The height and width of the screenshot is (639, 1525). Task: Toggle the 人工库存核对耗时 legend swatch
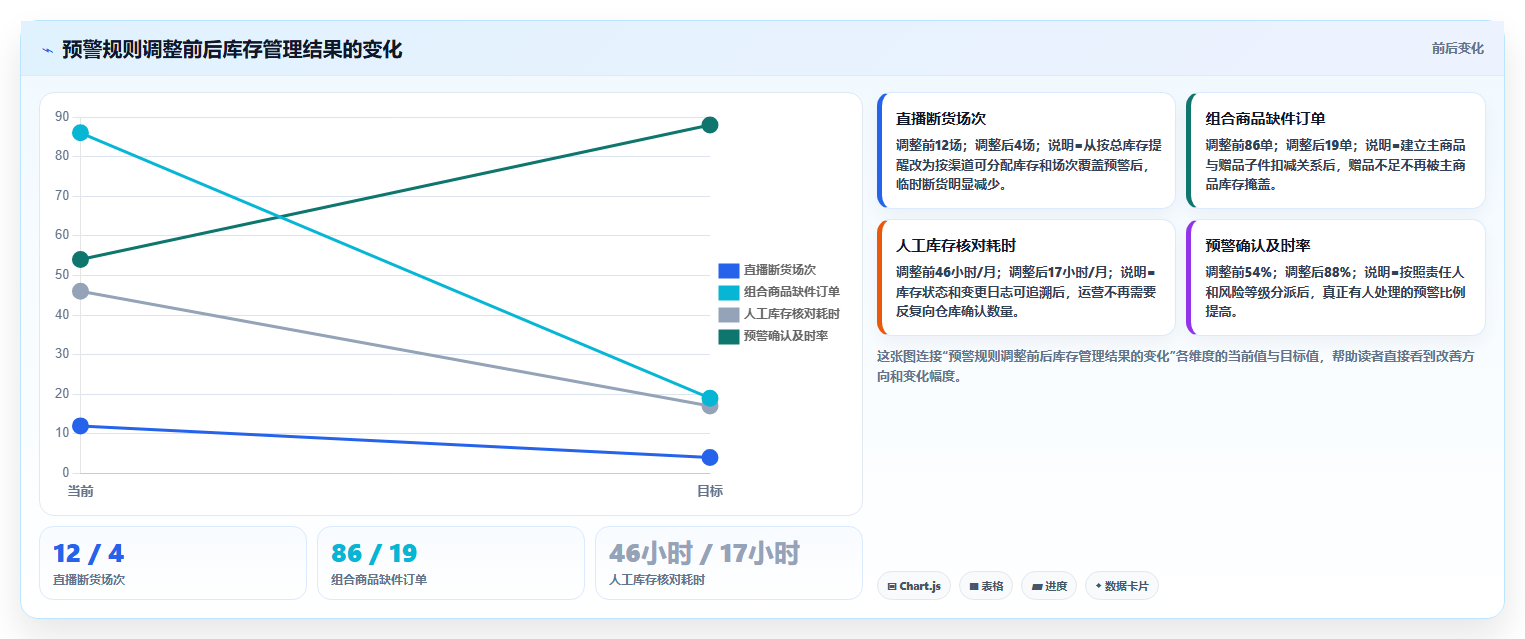[728, 314]
